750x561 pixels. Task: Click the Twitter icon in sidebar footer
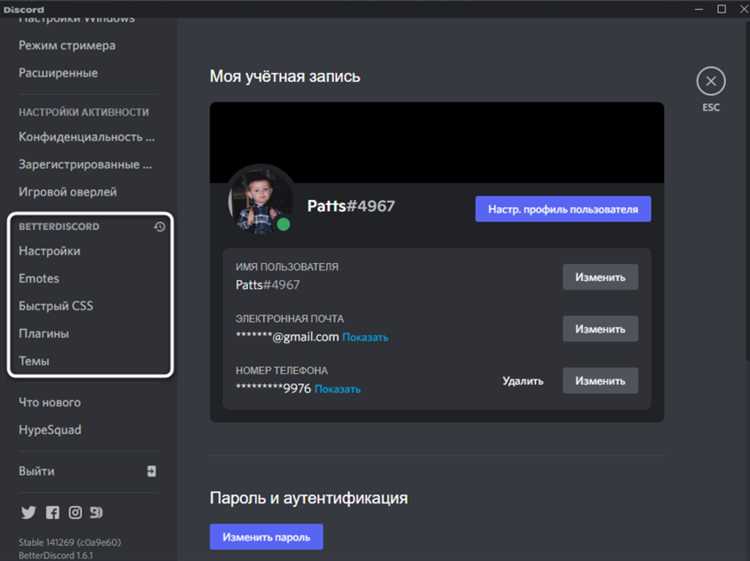28,513
